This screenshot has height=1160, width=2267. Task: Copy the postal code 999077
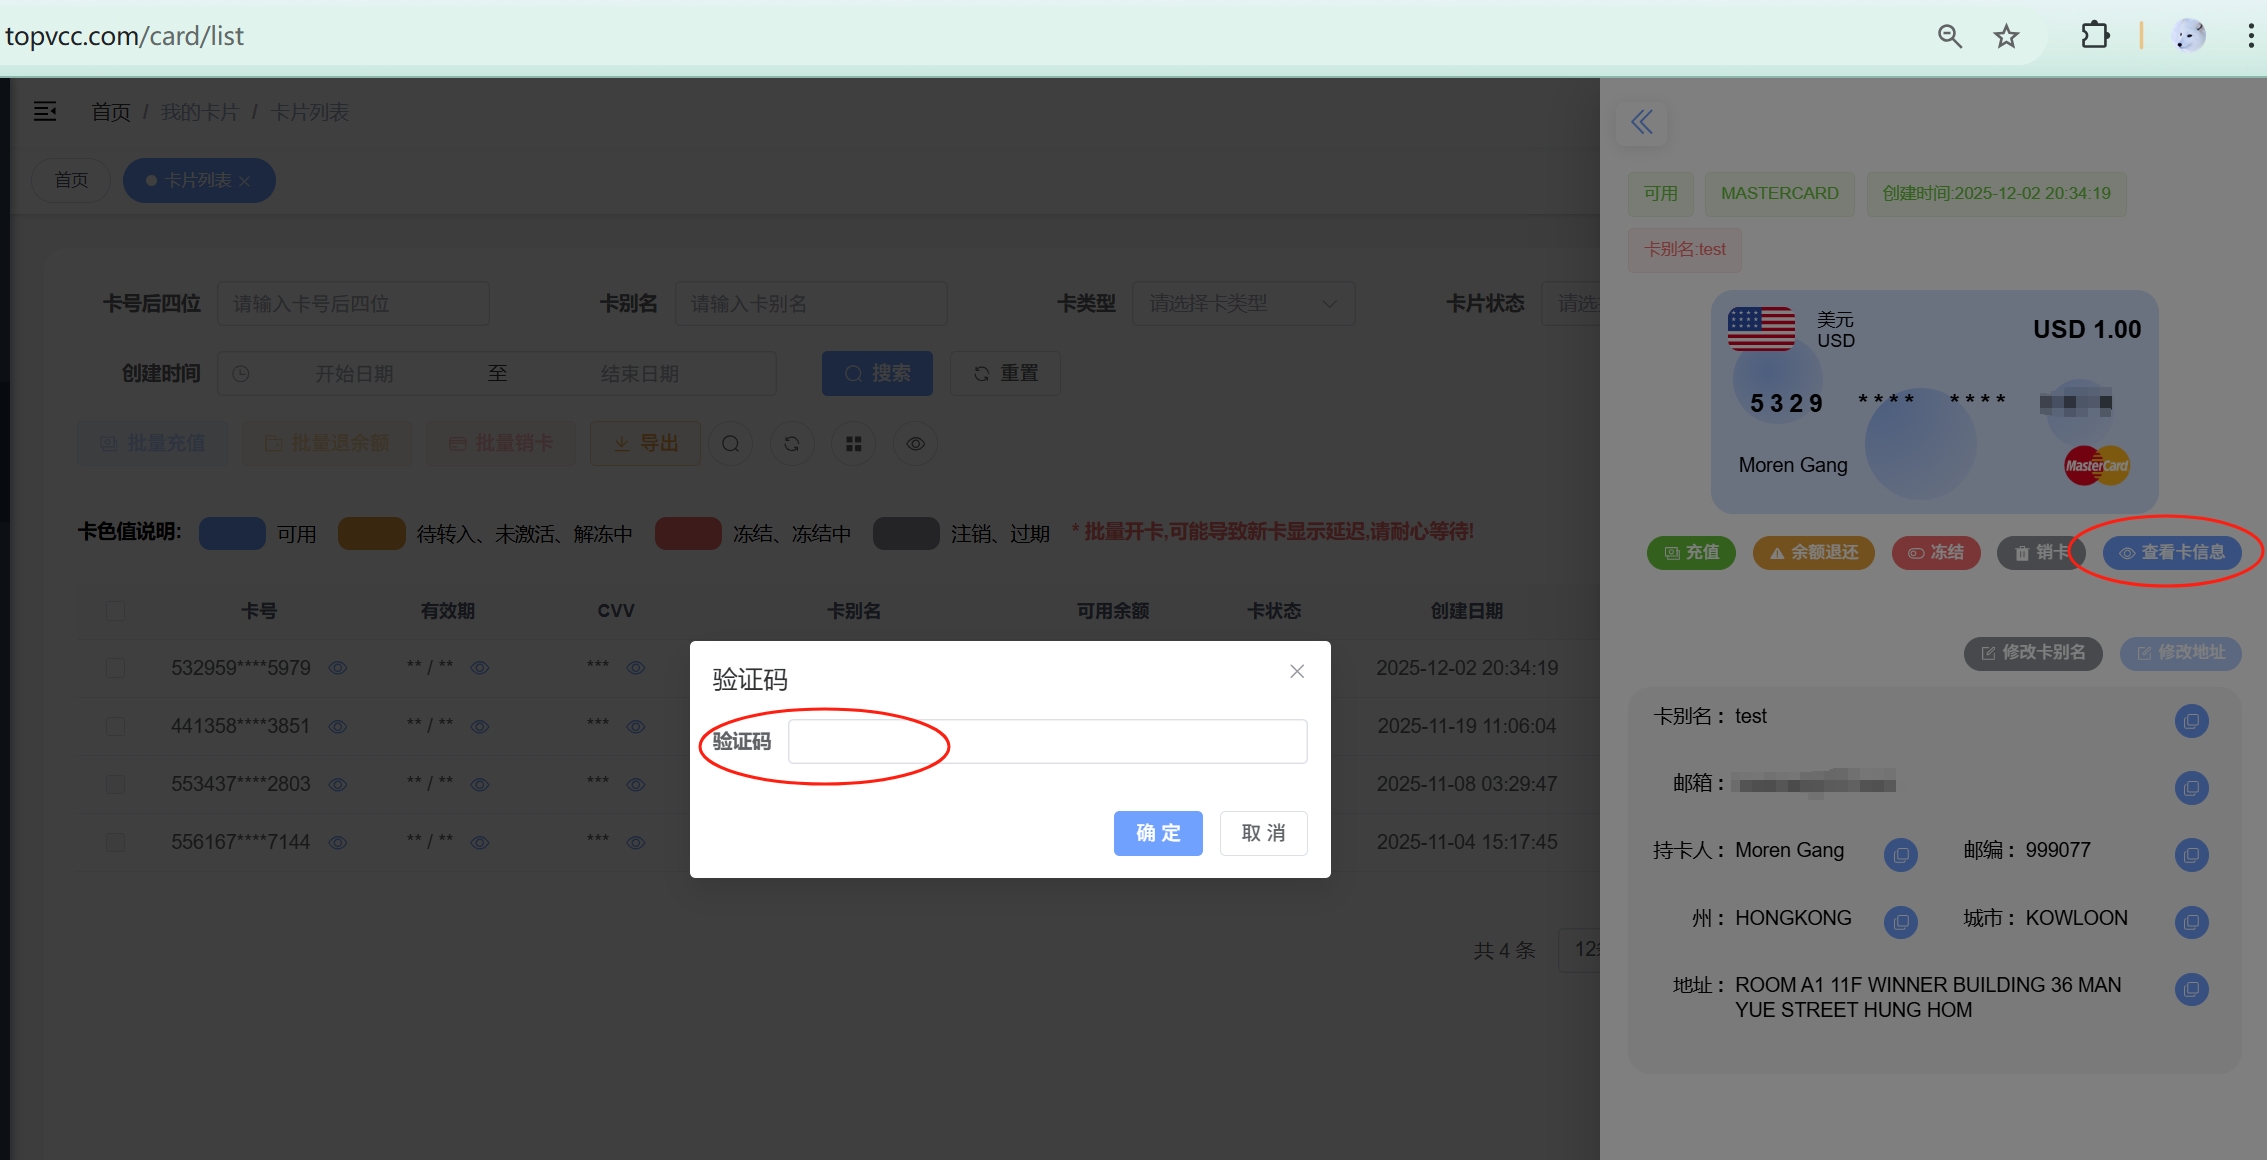point(2191,855)
